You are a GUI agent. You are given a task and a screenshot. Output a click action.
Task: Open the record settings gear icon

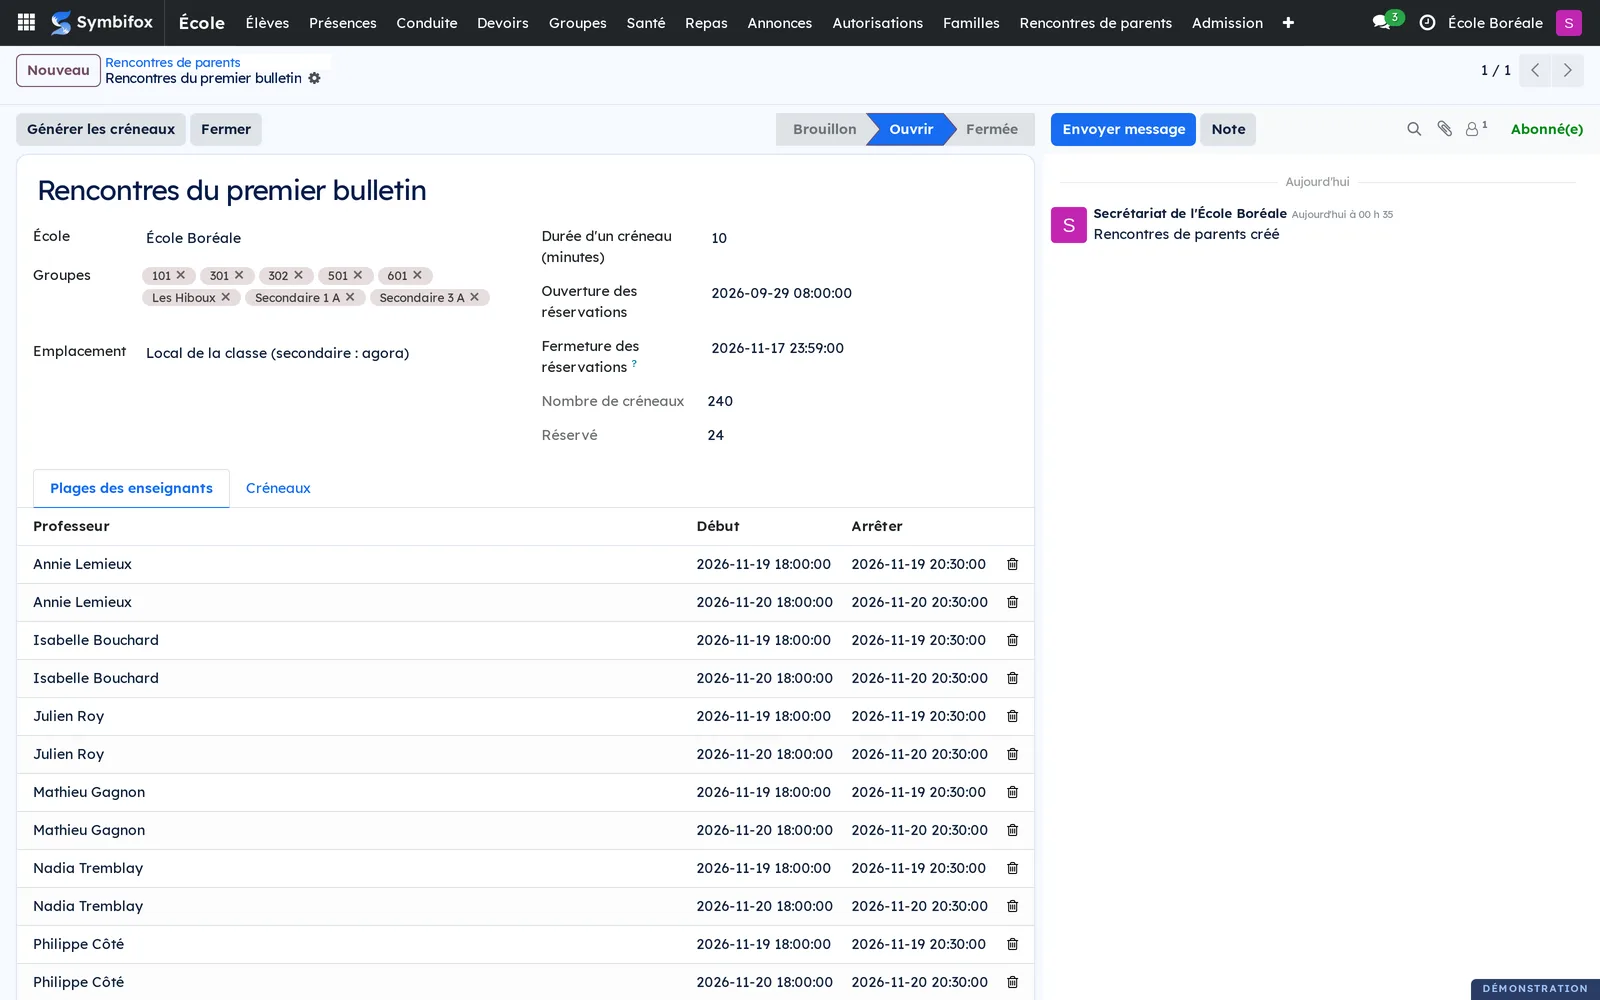click(314, 78)
